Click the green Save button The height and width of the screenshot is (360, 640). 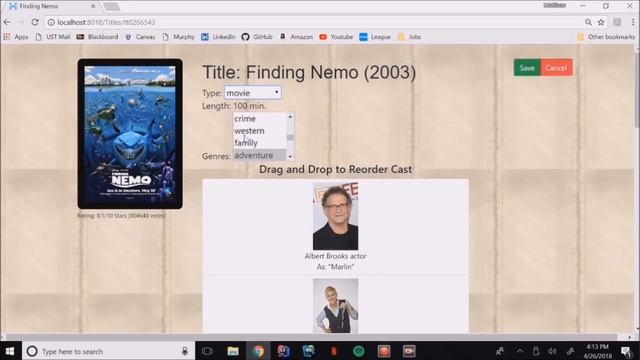[x=527, y=68]
